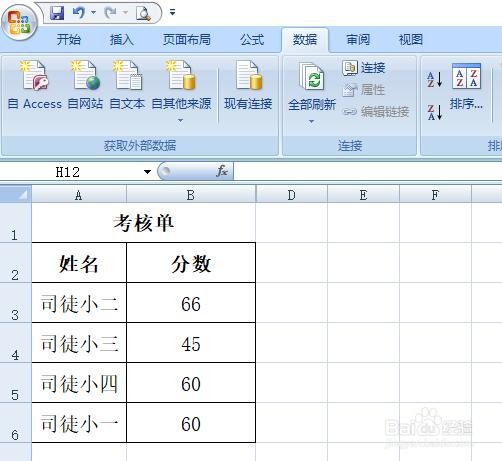Select row 6 header
This screenshot has height=461, width=502.
[x=15, y=423]
